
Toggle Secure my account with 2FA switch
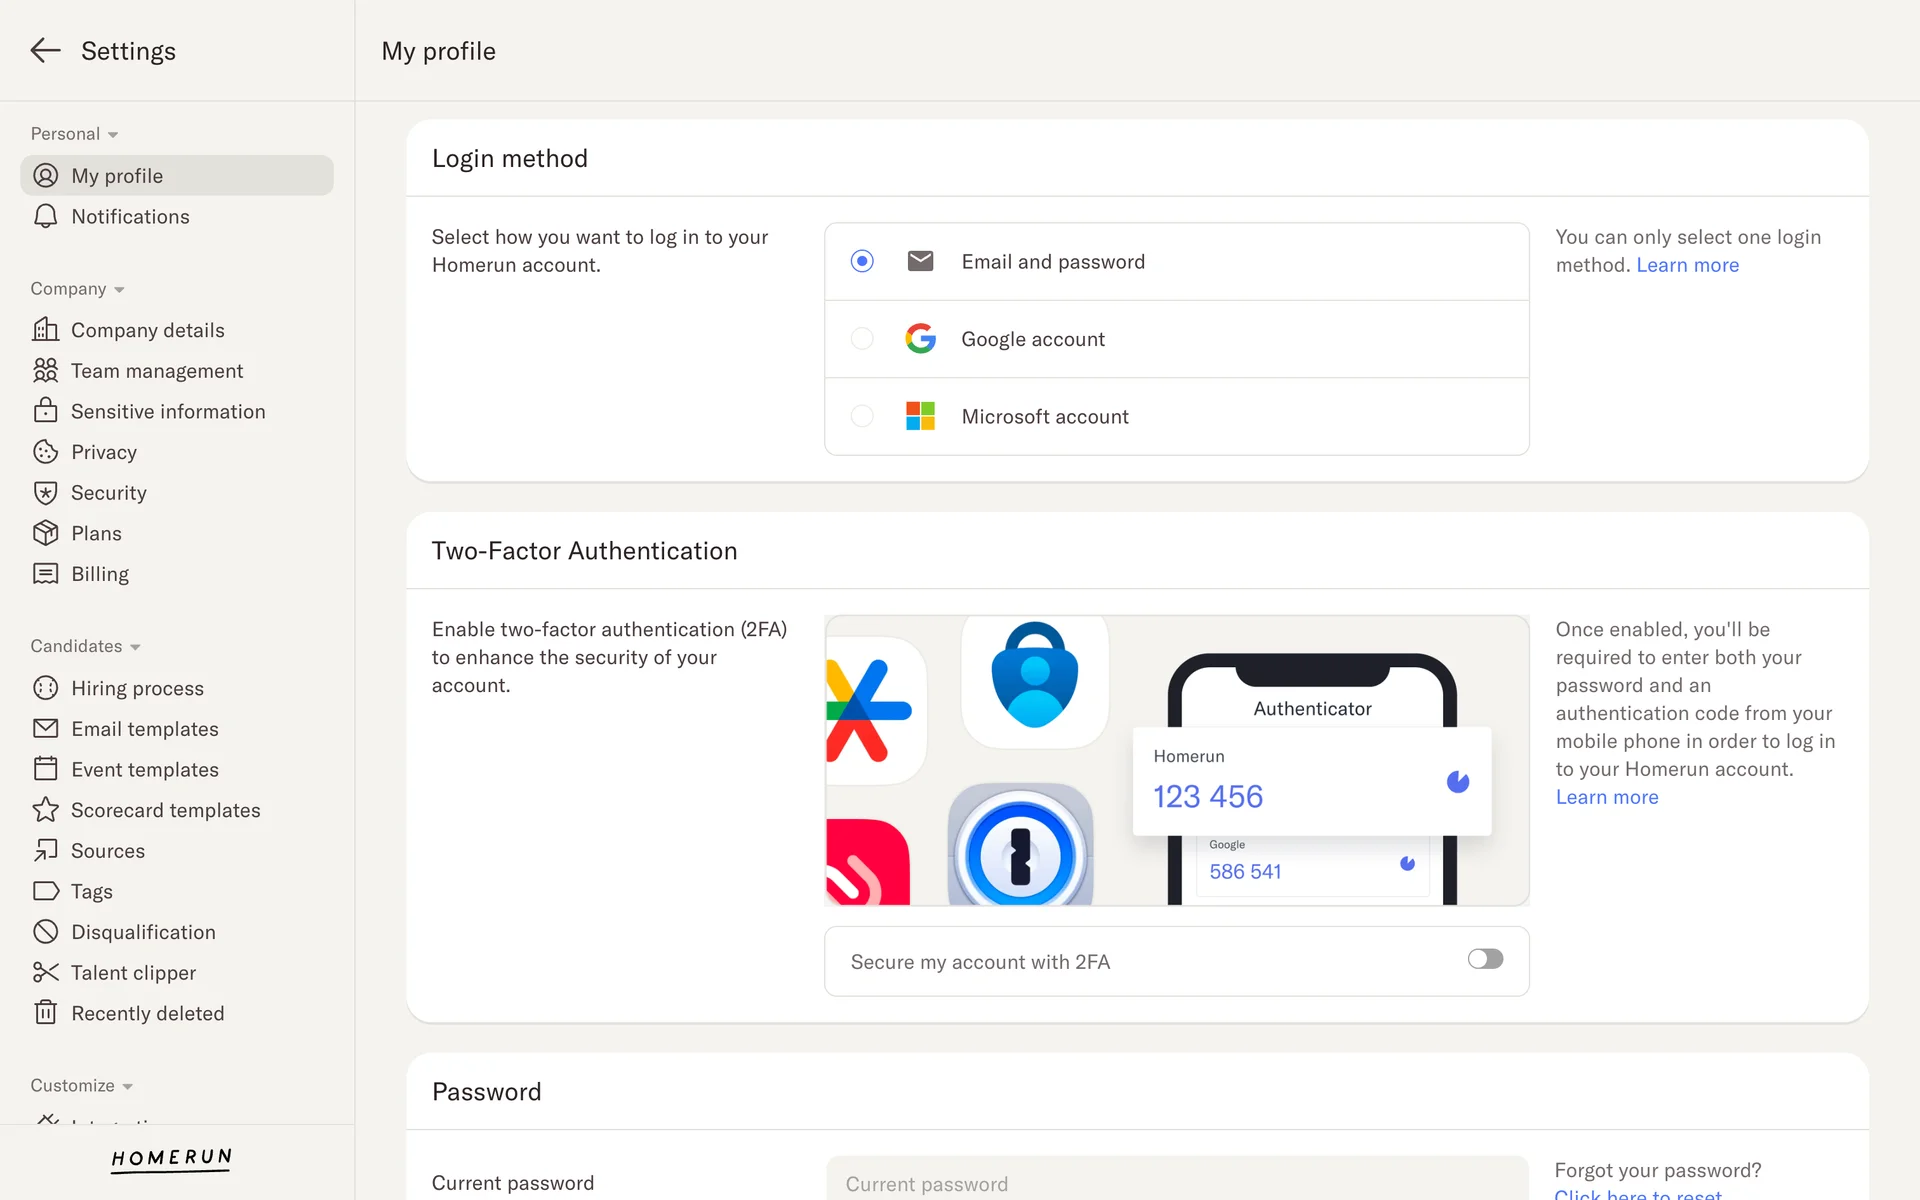pyautogui.click(x=1485, y=960)
